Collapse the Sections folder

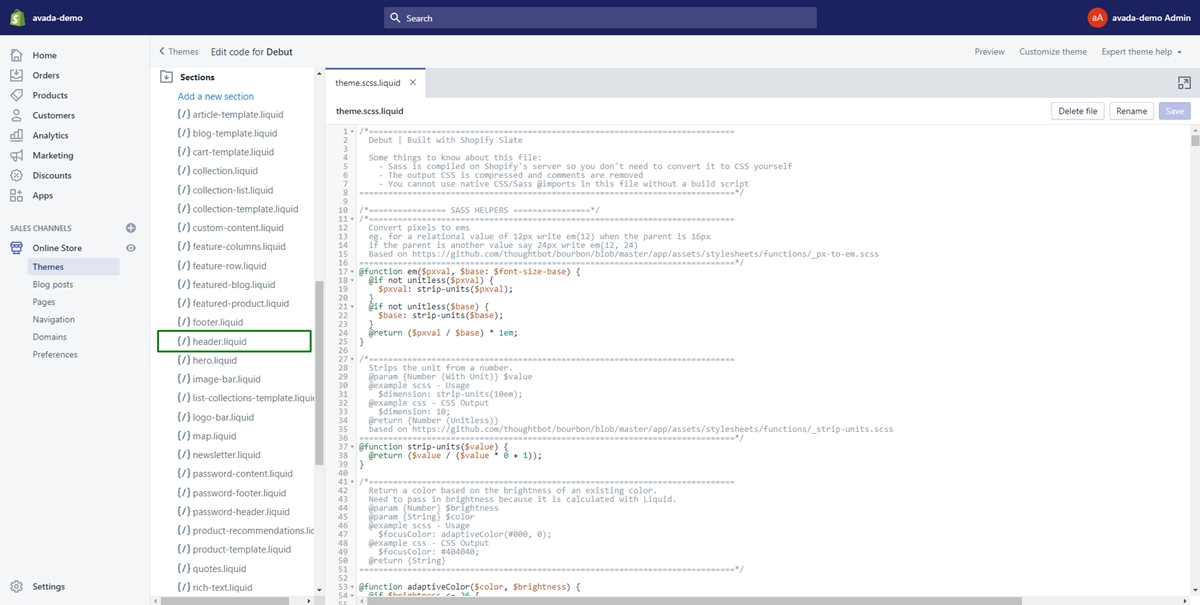(167, 77)
